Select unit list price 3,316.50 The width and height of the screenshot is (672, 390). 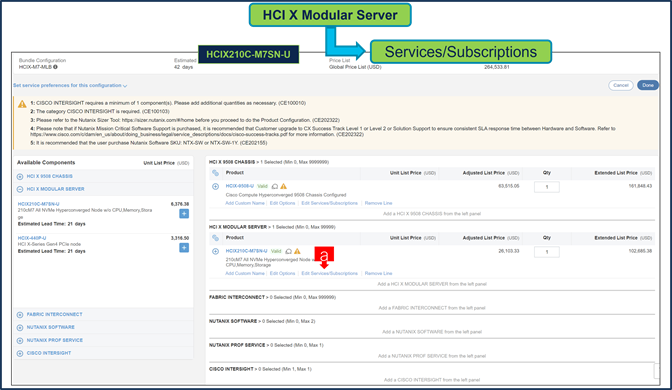pos(180,238)
